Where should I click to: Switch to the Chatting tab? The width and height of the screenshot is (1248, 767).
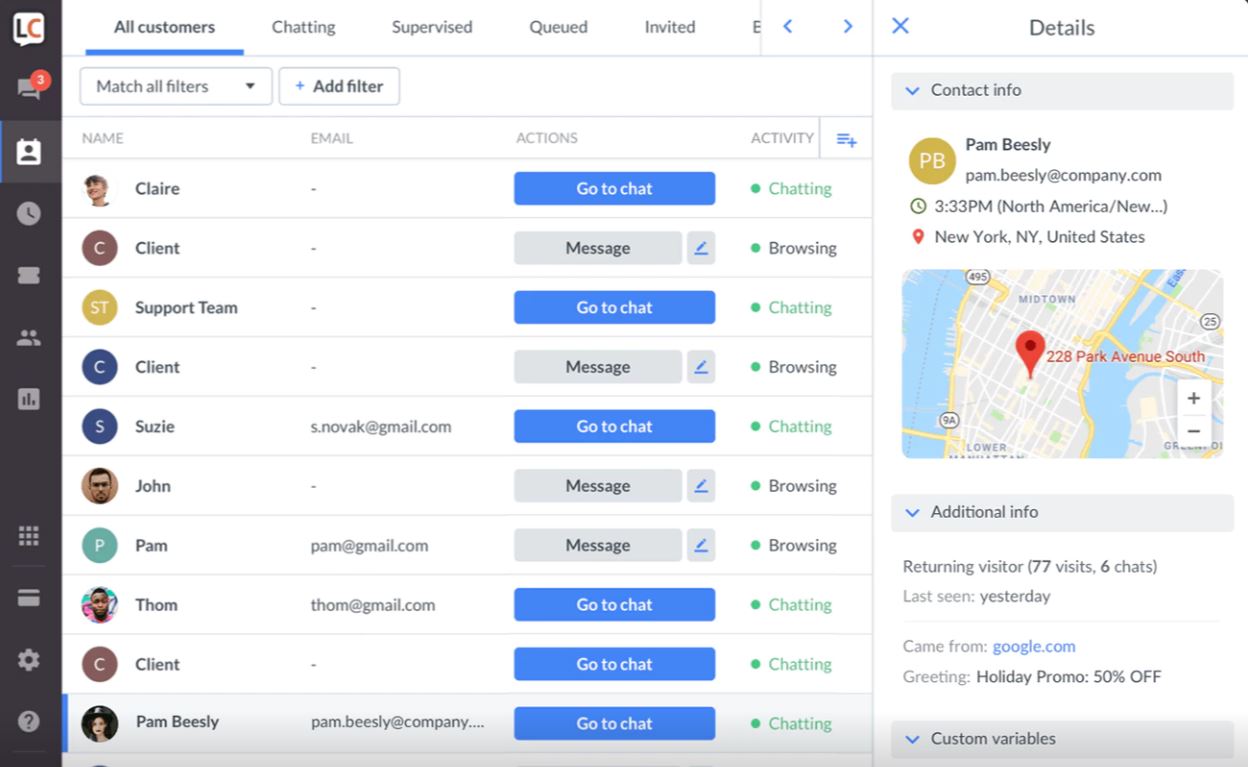[x=303, y=27]
